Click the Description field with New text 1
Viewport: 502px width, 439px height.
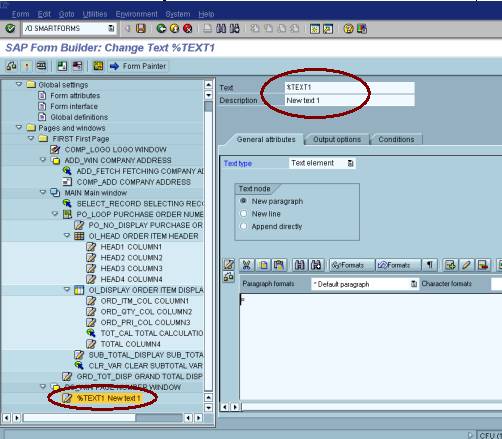pyautogui.click(x=350, y=100)
